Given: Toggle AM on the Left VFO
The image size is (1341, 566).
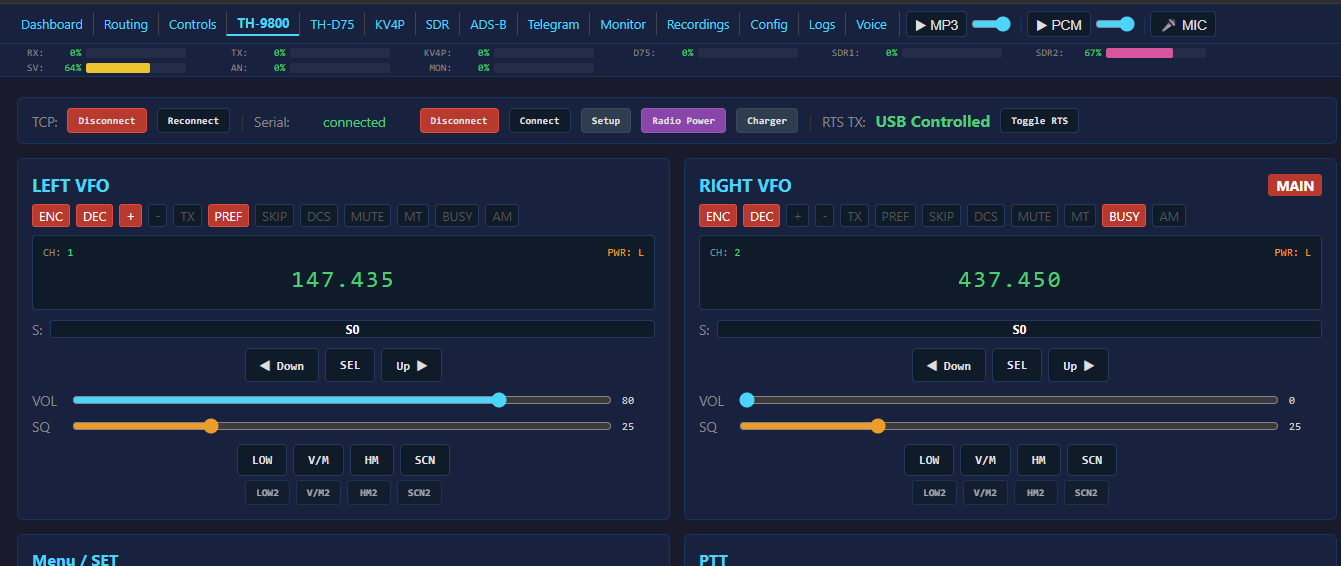Looking at the screenshot, I should [x=502, y=216].
